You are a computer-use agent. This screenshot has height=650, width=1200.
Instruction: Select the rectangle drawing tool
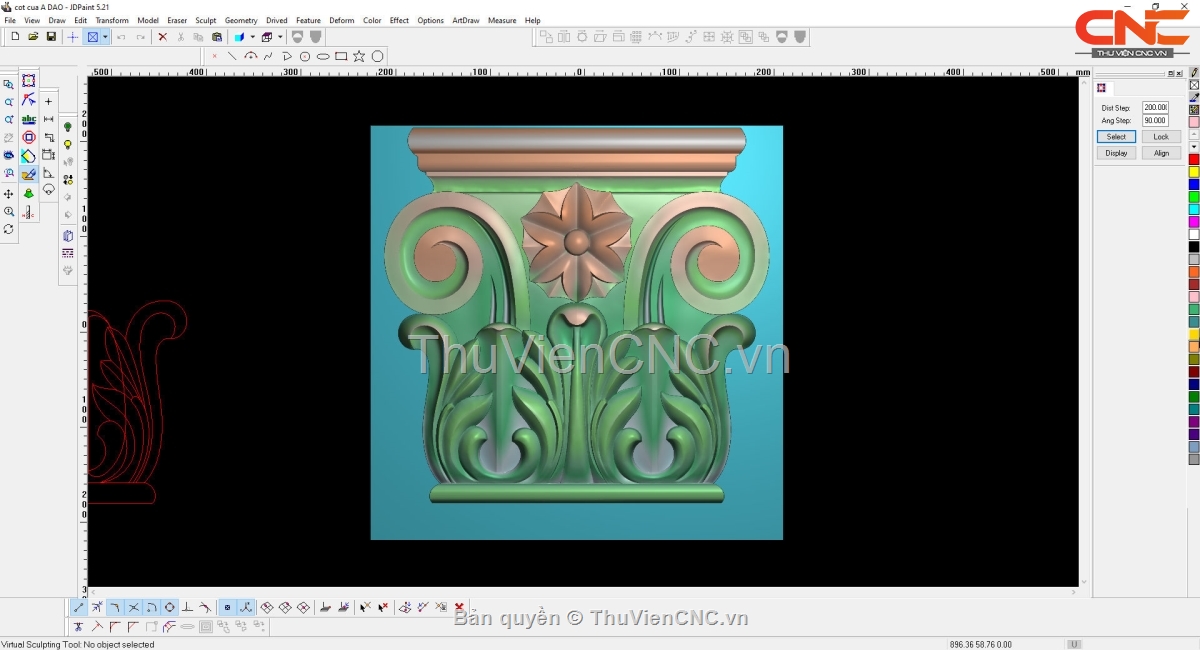click(x=341, y=56)
